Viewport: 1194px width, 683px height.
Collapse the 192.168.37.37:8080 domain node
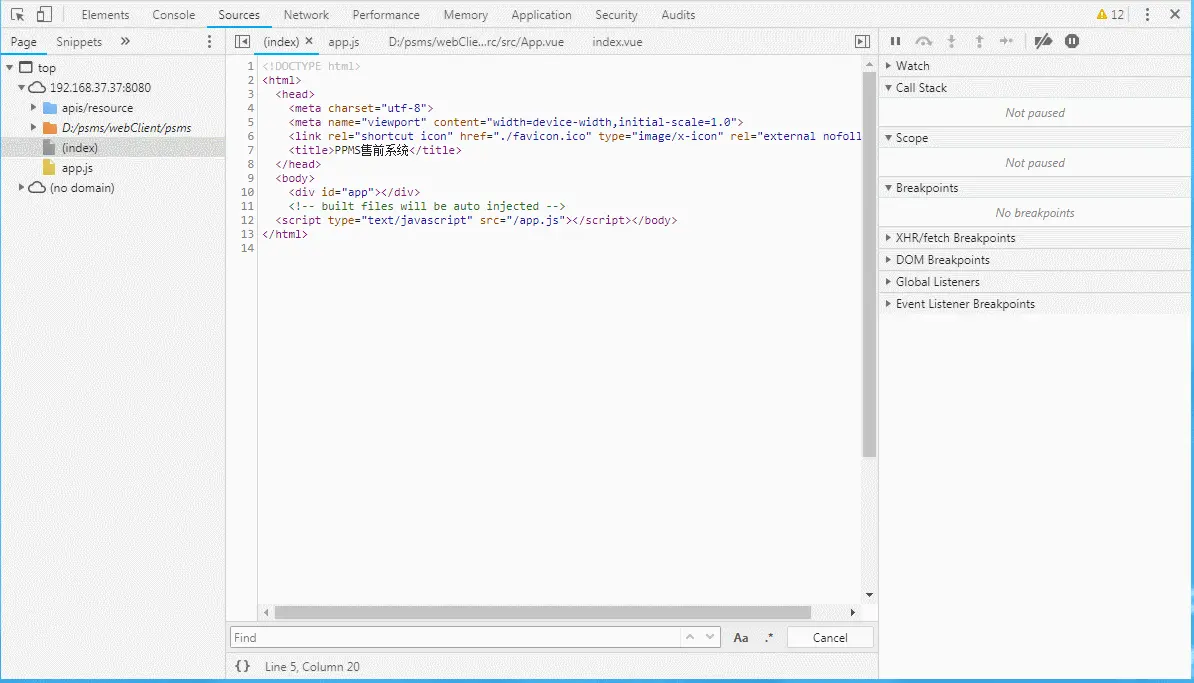tap(21, 88)
